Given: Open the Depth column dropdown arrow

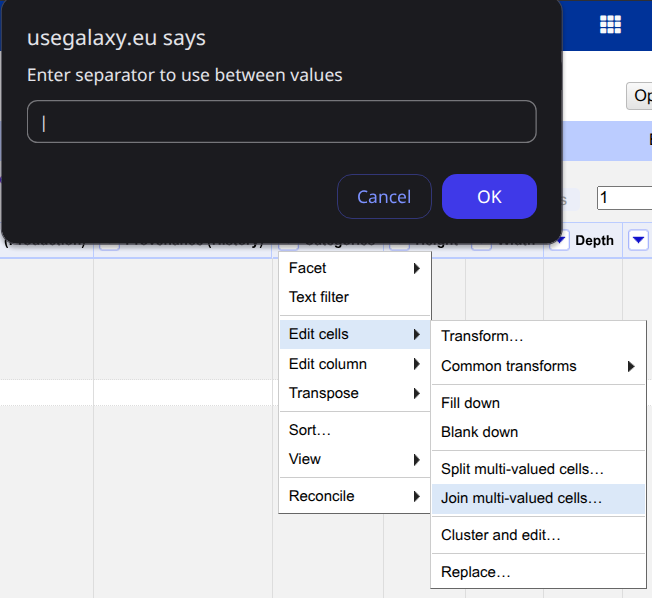Looking at the screenshot, I should (560, 240).
